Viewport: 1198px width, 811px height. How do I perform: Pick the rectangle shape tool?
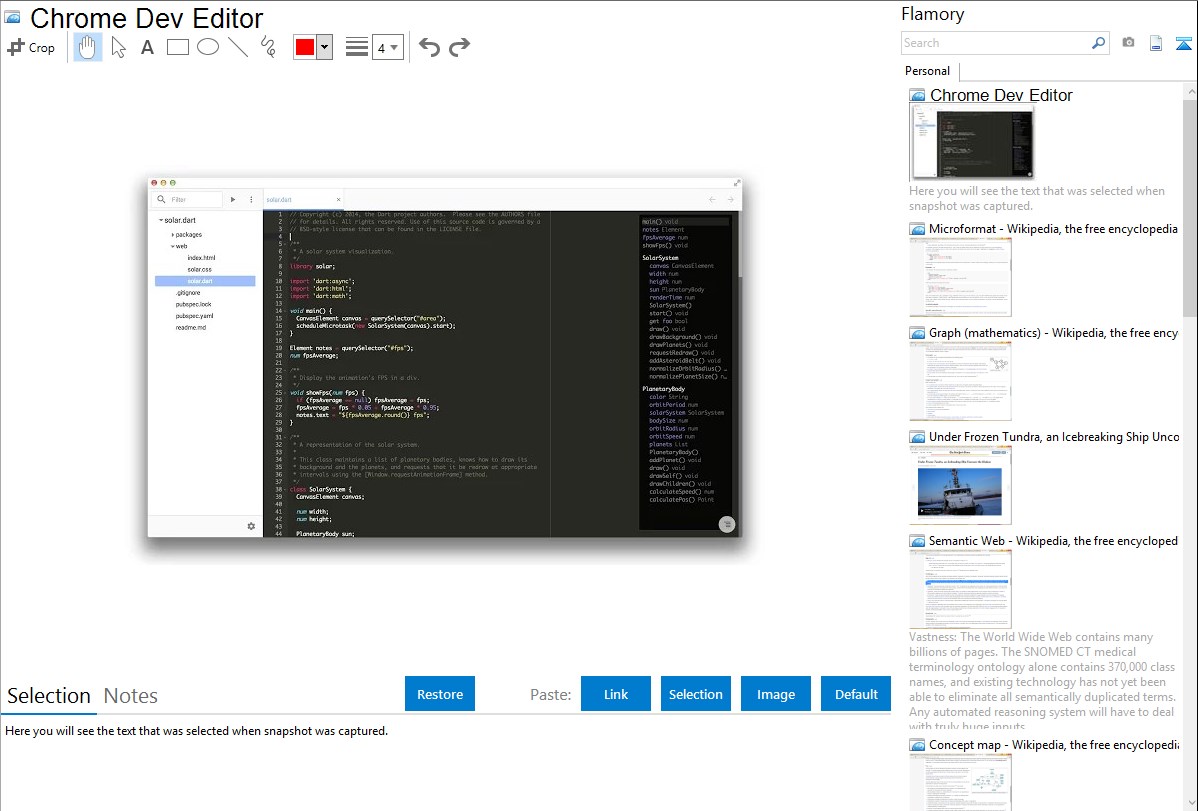(178, 47)
